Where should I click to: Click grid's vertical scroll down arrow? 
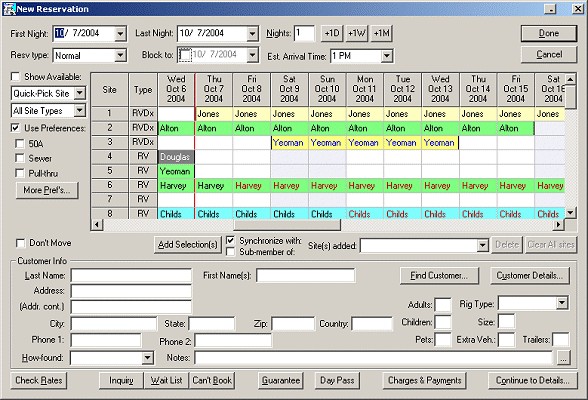click(x=570, y=213)
